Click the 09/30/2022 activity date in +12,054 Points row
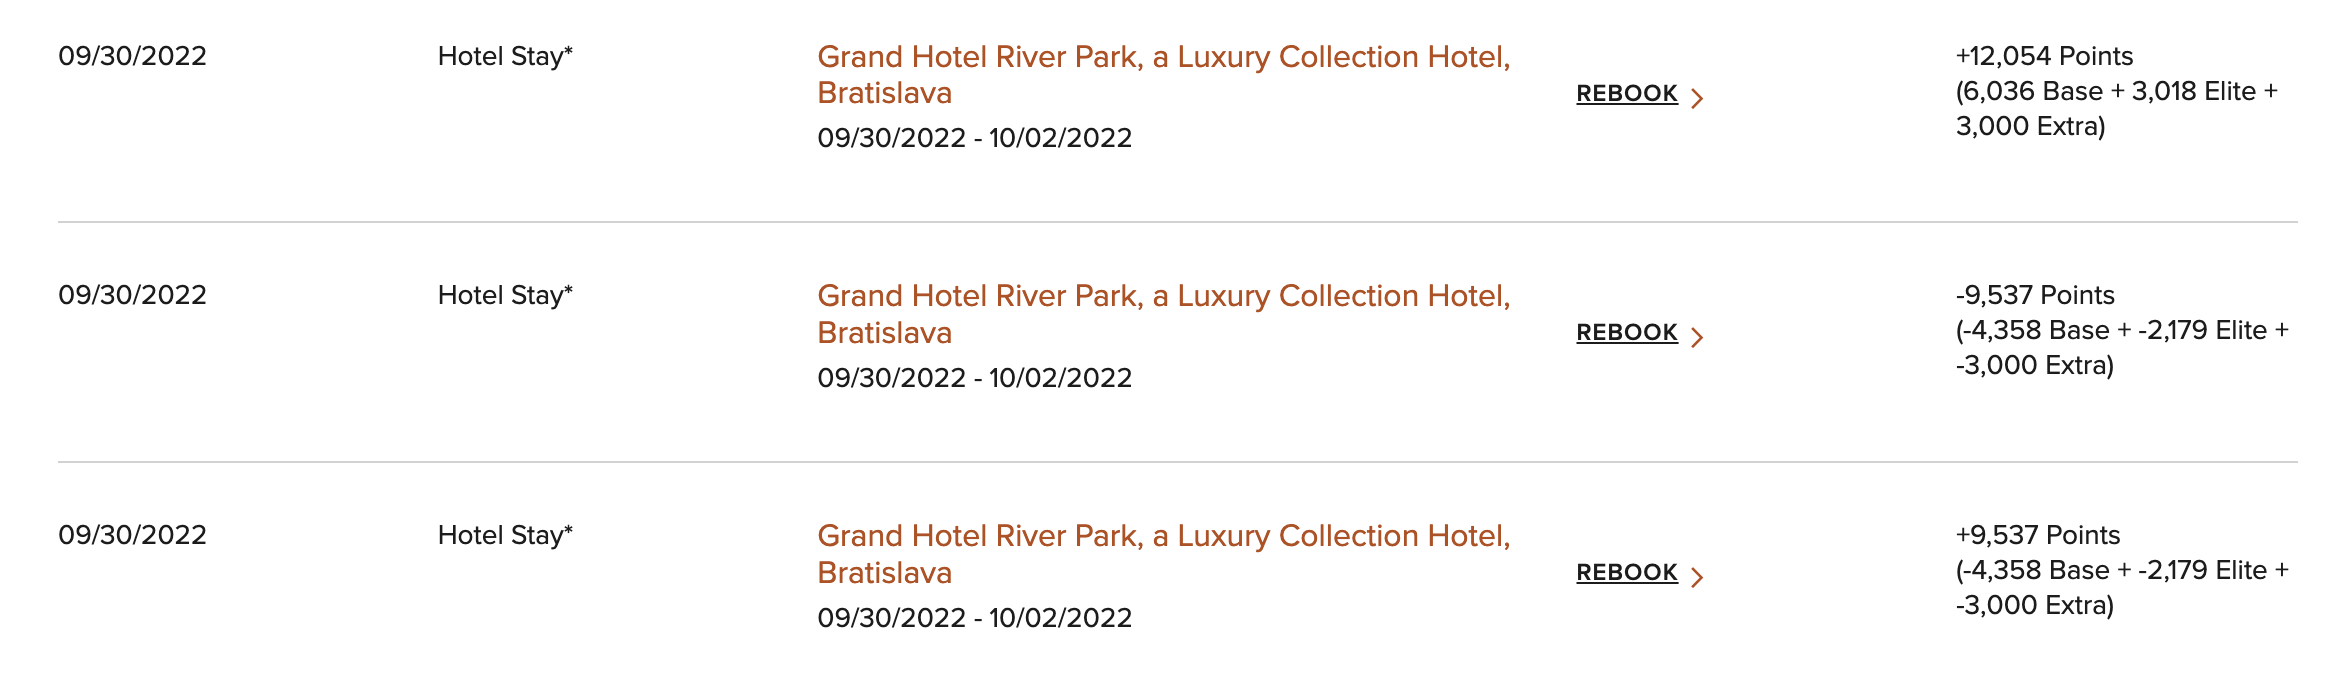Viewport: 2336px width, 688px height. click(132, 56)
